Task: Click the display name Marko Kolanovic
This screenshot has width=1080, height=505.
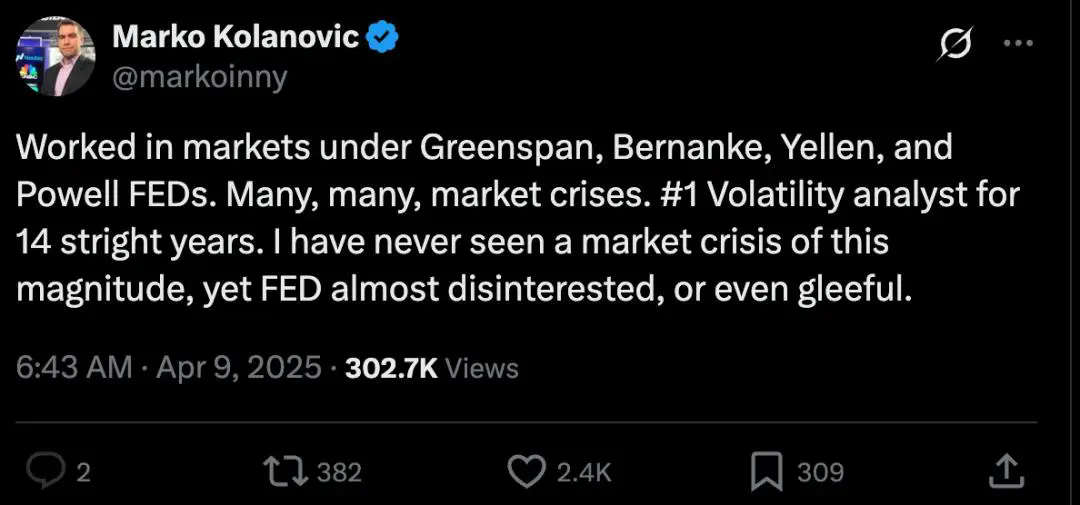Action: (235, 37)
